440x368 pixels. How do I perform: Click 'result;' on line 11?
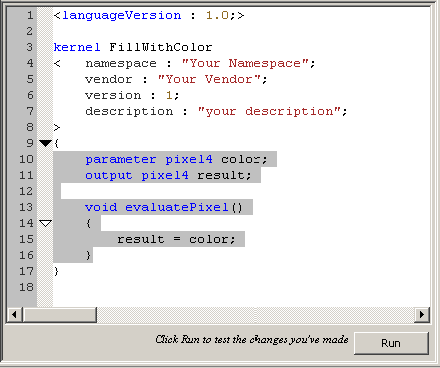224,175
